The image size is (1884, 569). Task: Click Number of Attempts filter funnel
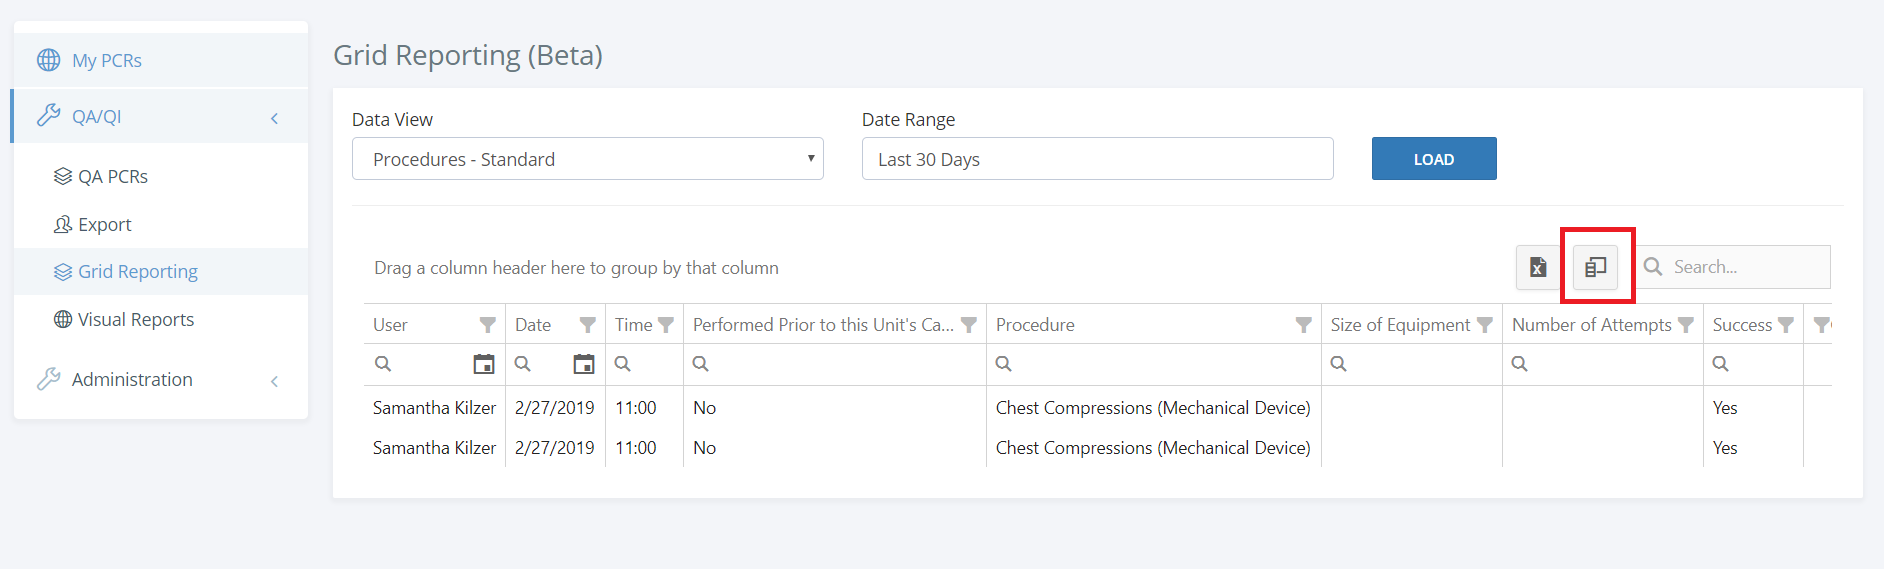point(1686,325)
